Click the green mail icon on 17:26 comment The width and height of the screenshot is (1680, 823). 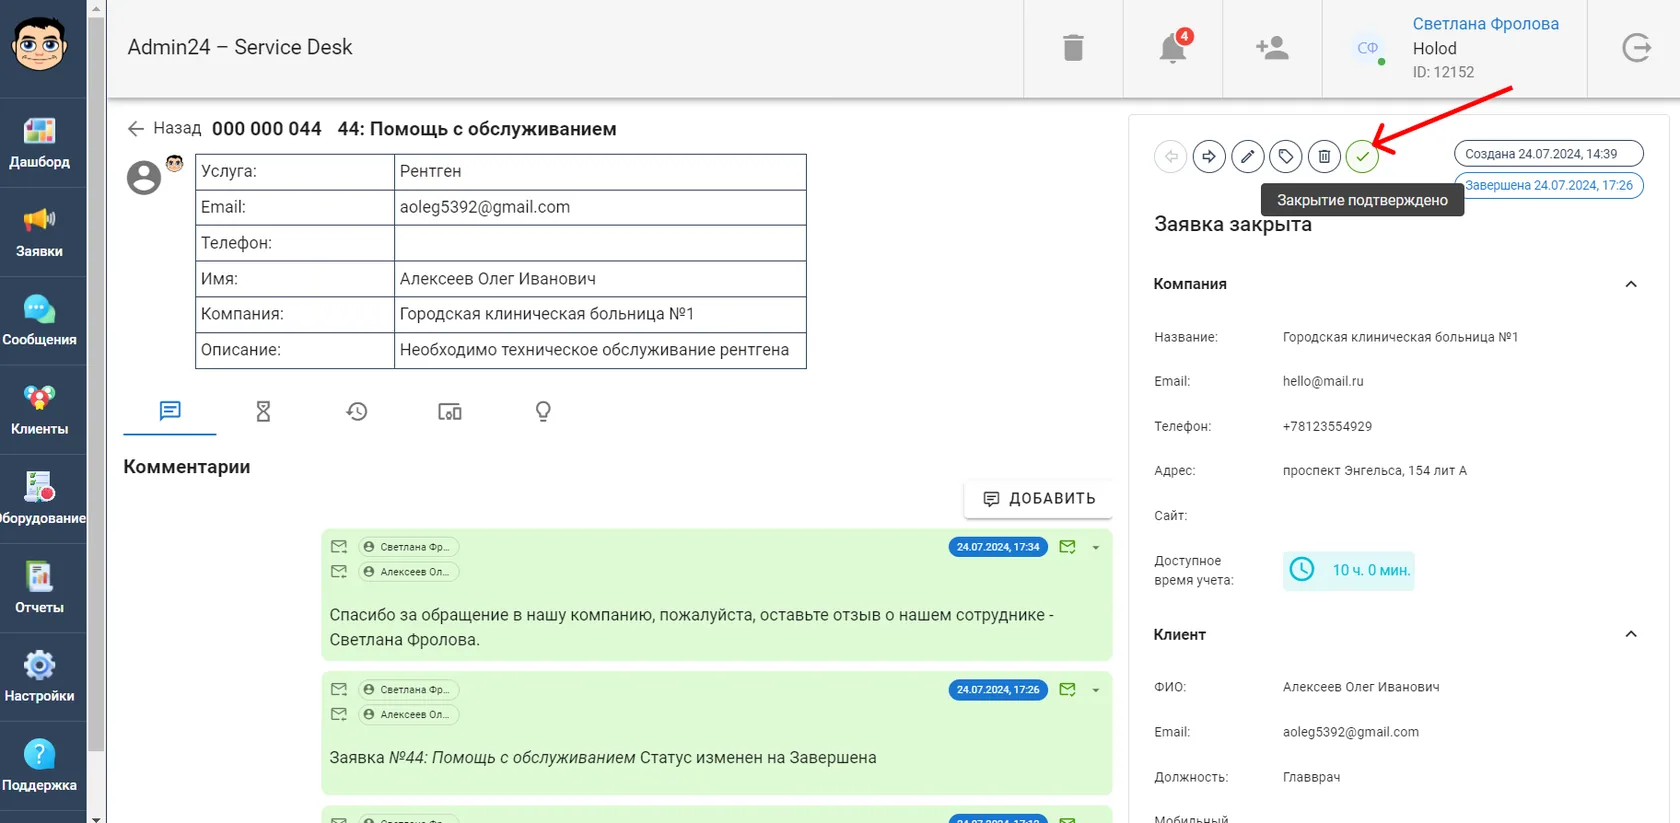point(1068,690)
